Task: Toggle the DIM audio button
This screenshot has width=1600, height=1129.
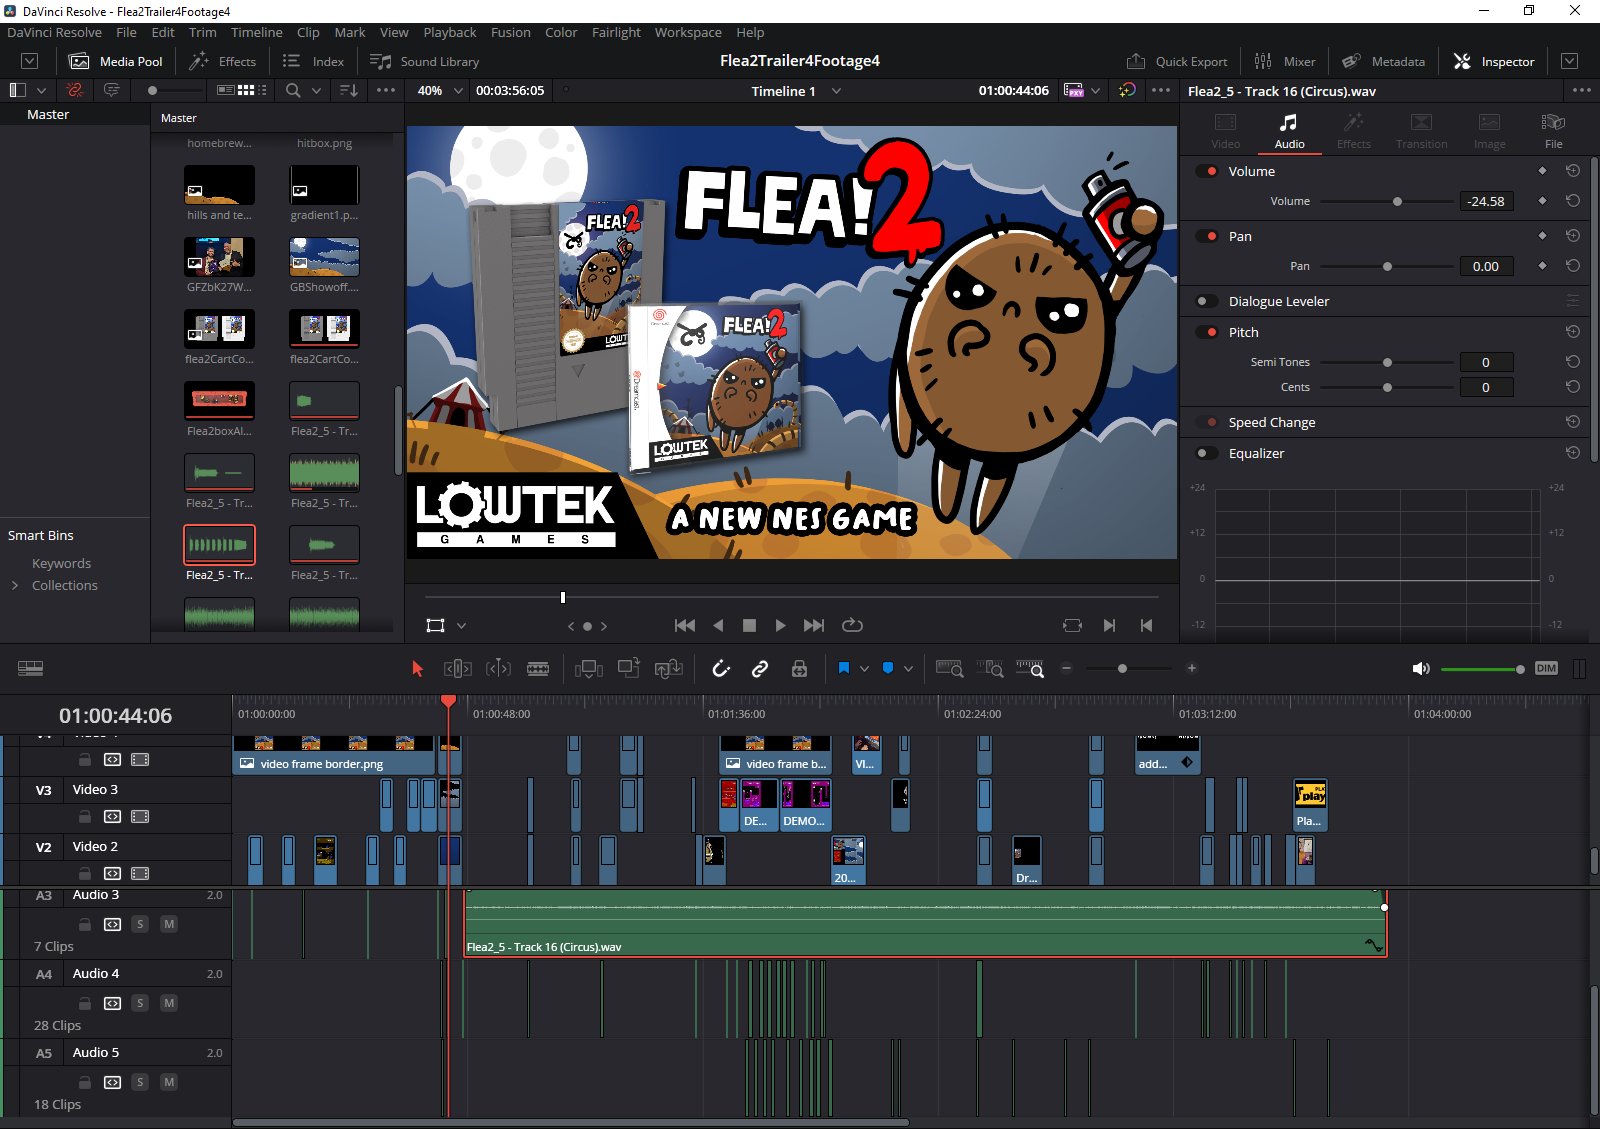Action: (1546, 668)
